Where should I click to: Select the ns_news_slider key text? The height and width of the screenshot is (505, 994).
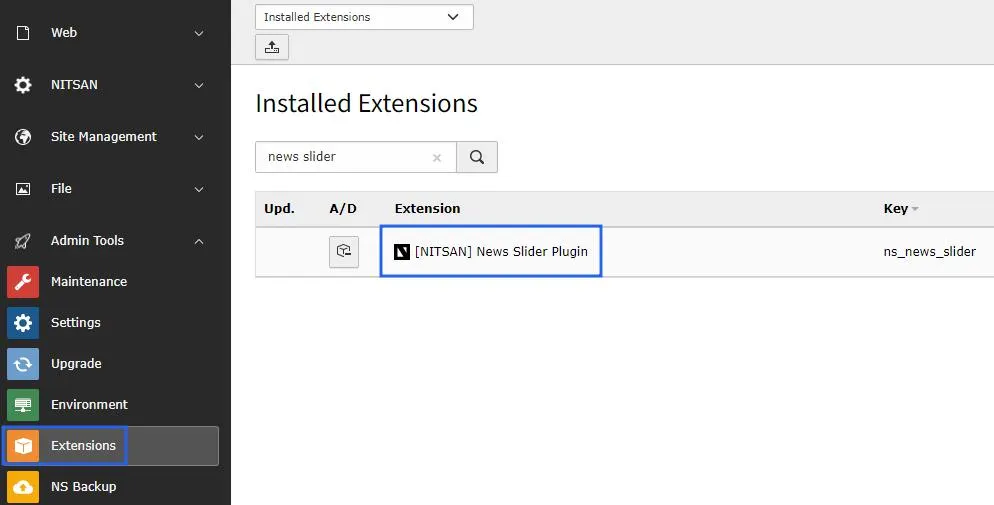(929, 252)
